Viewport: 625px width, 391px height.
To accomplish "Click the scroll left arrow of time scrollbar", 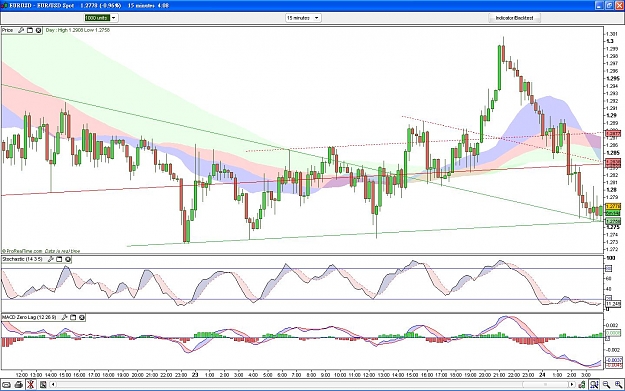I will click(x=53, y=385).
